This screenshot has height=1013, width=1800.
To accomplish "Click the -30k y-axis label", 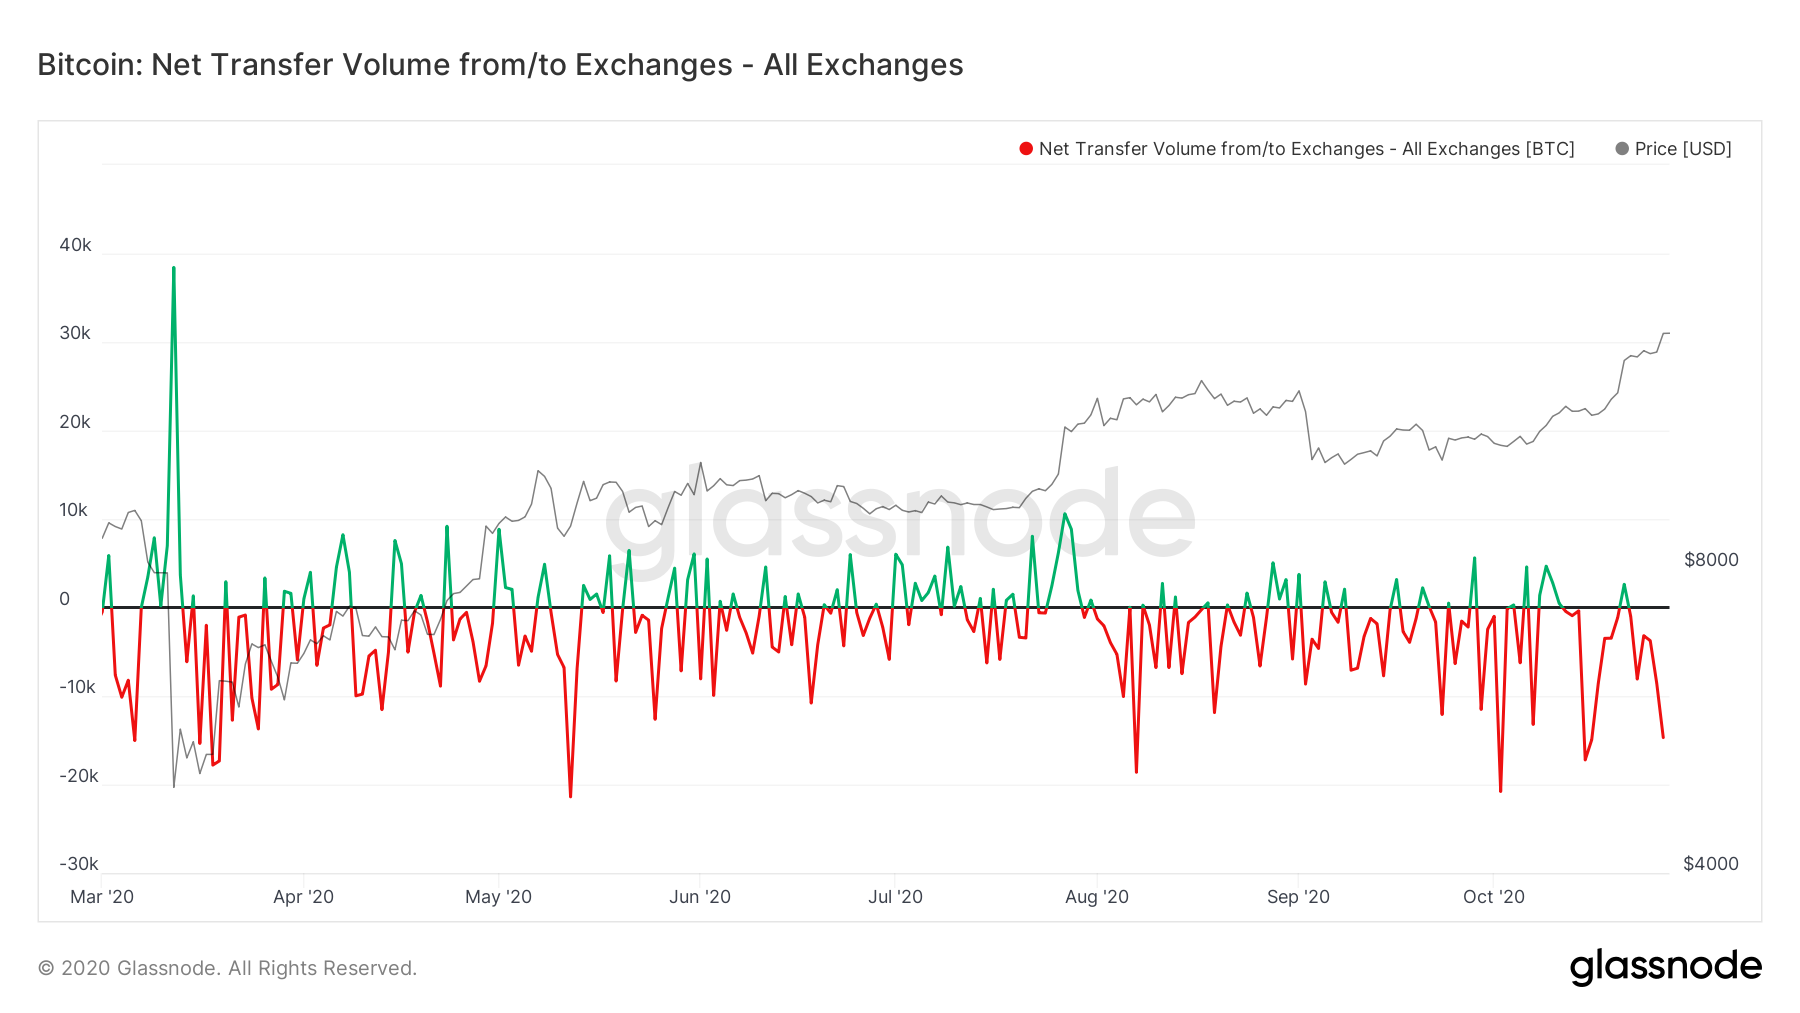I will 79,864.
